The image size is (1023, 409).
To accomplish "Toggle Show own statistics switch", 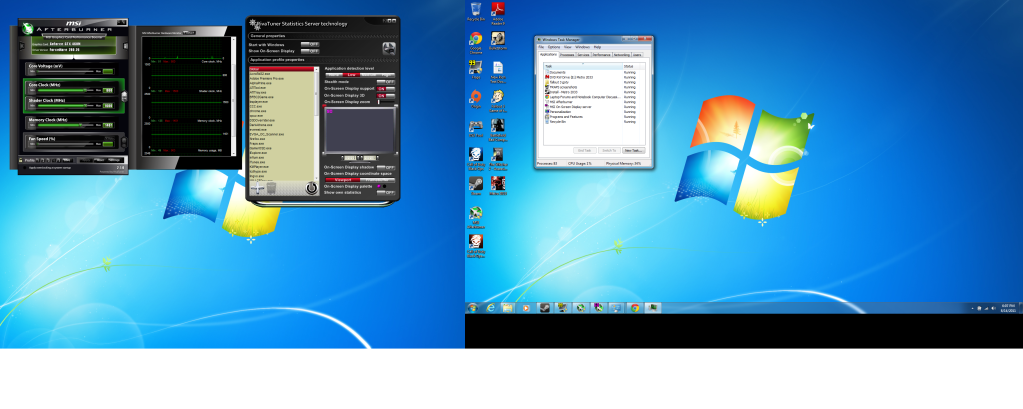I will tap(386, 192).
